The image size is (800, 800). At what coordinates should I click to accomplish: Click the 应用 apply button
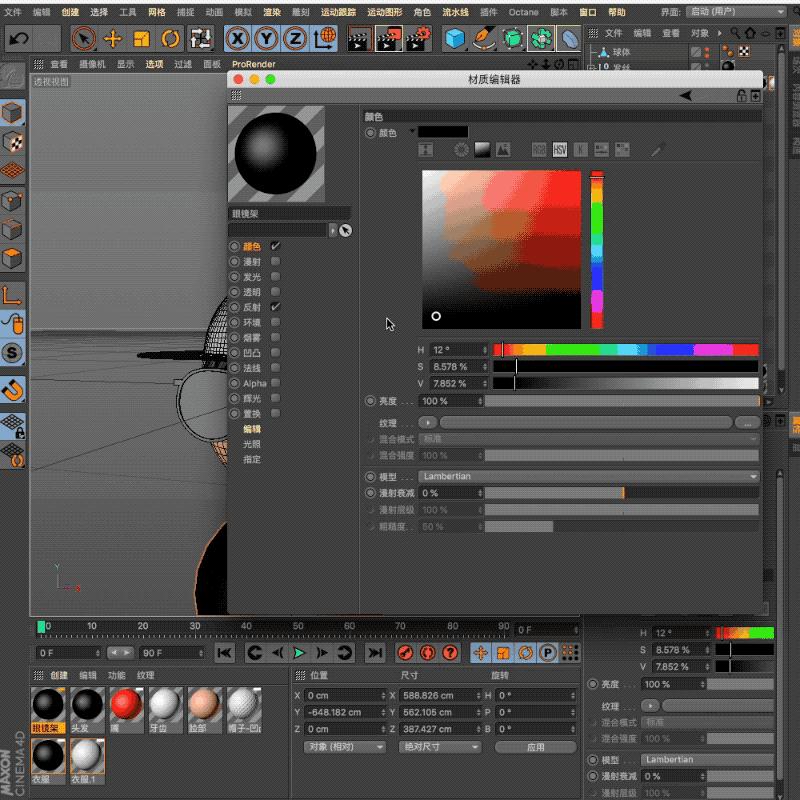(x=535, y=747)
